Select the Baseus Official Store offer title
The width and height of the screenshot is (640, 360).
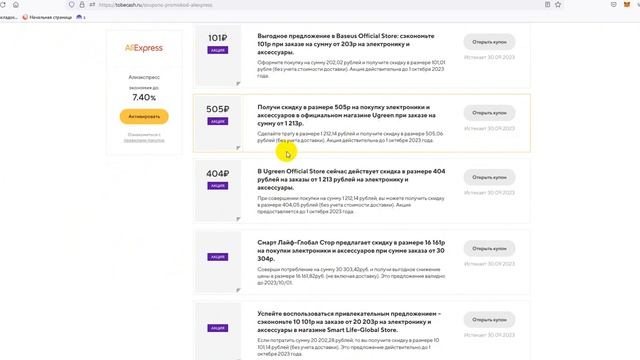345,44
